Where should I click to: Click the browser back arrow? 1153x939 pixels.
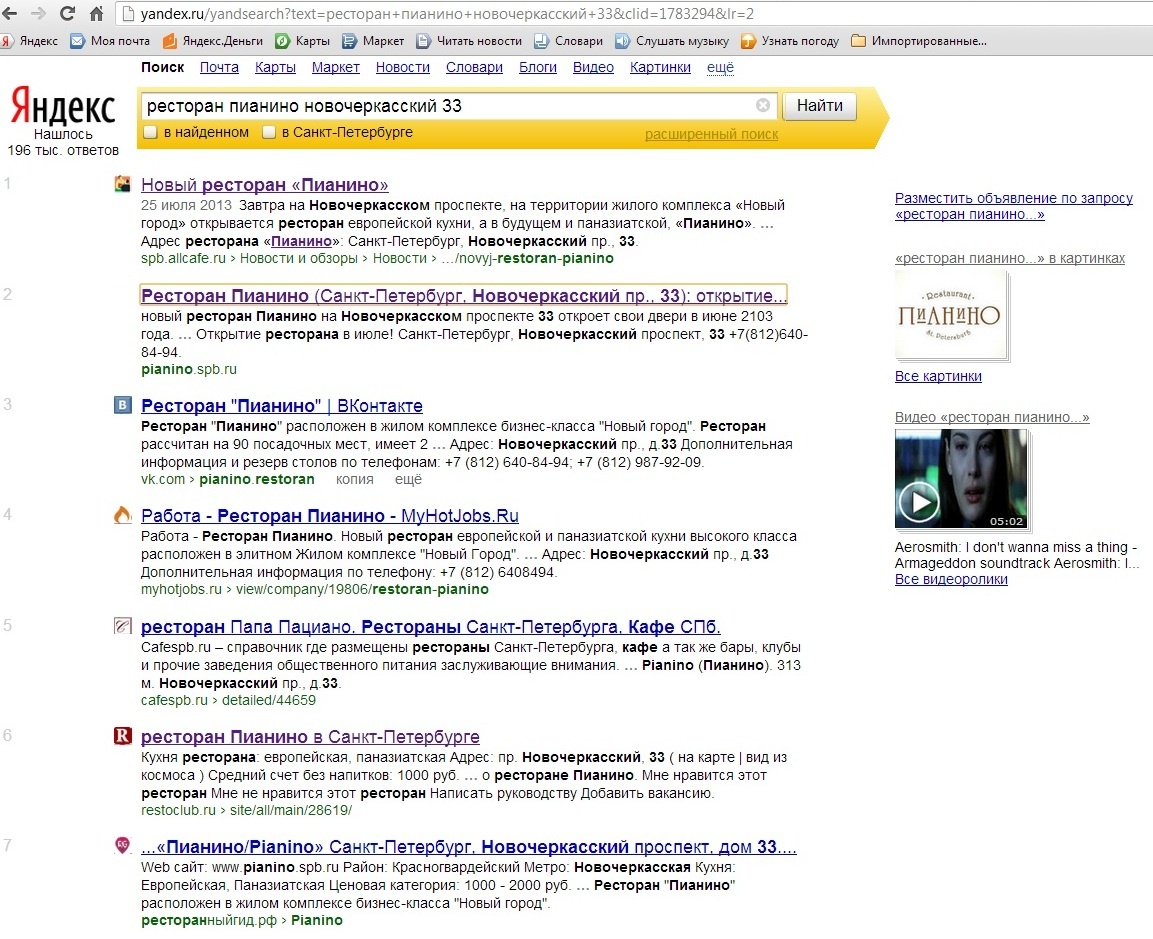(10, 13)
